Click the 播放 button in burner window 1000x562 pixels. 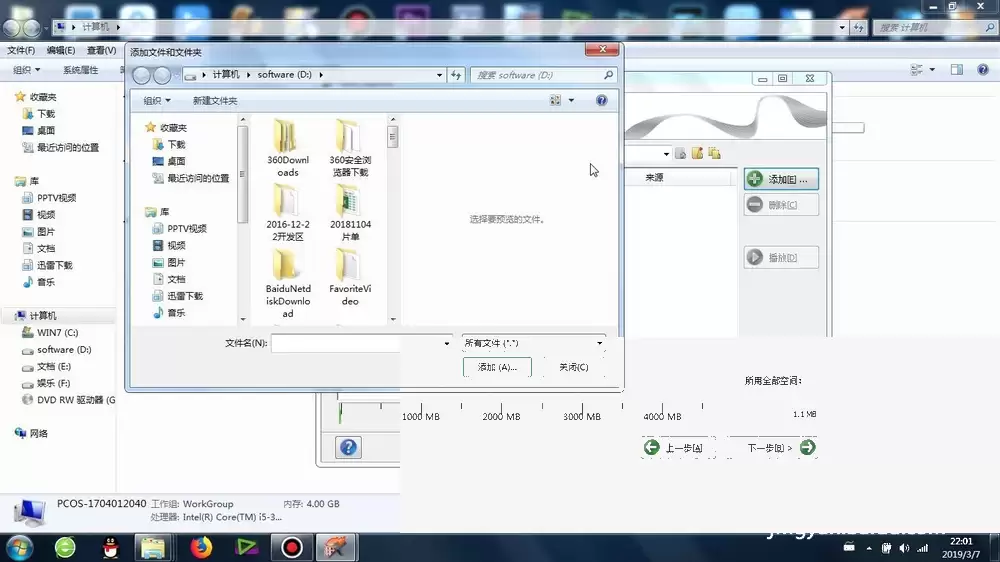tap(781, 257)
